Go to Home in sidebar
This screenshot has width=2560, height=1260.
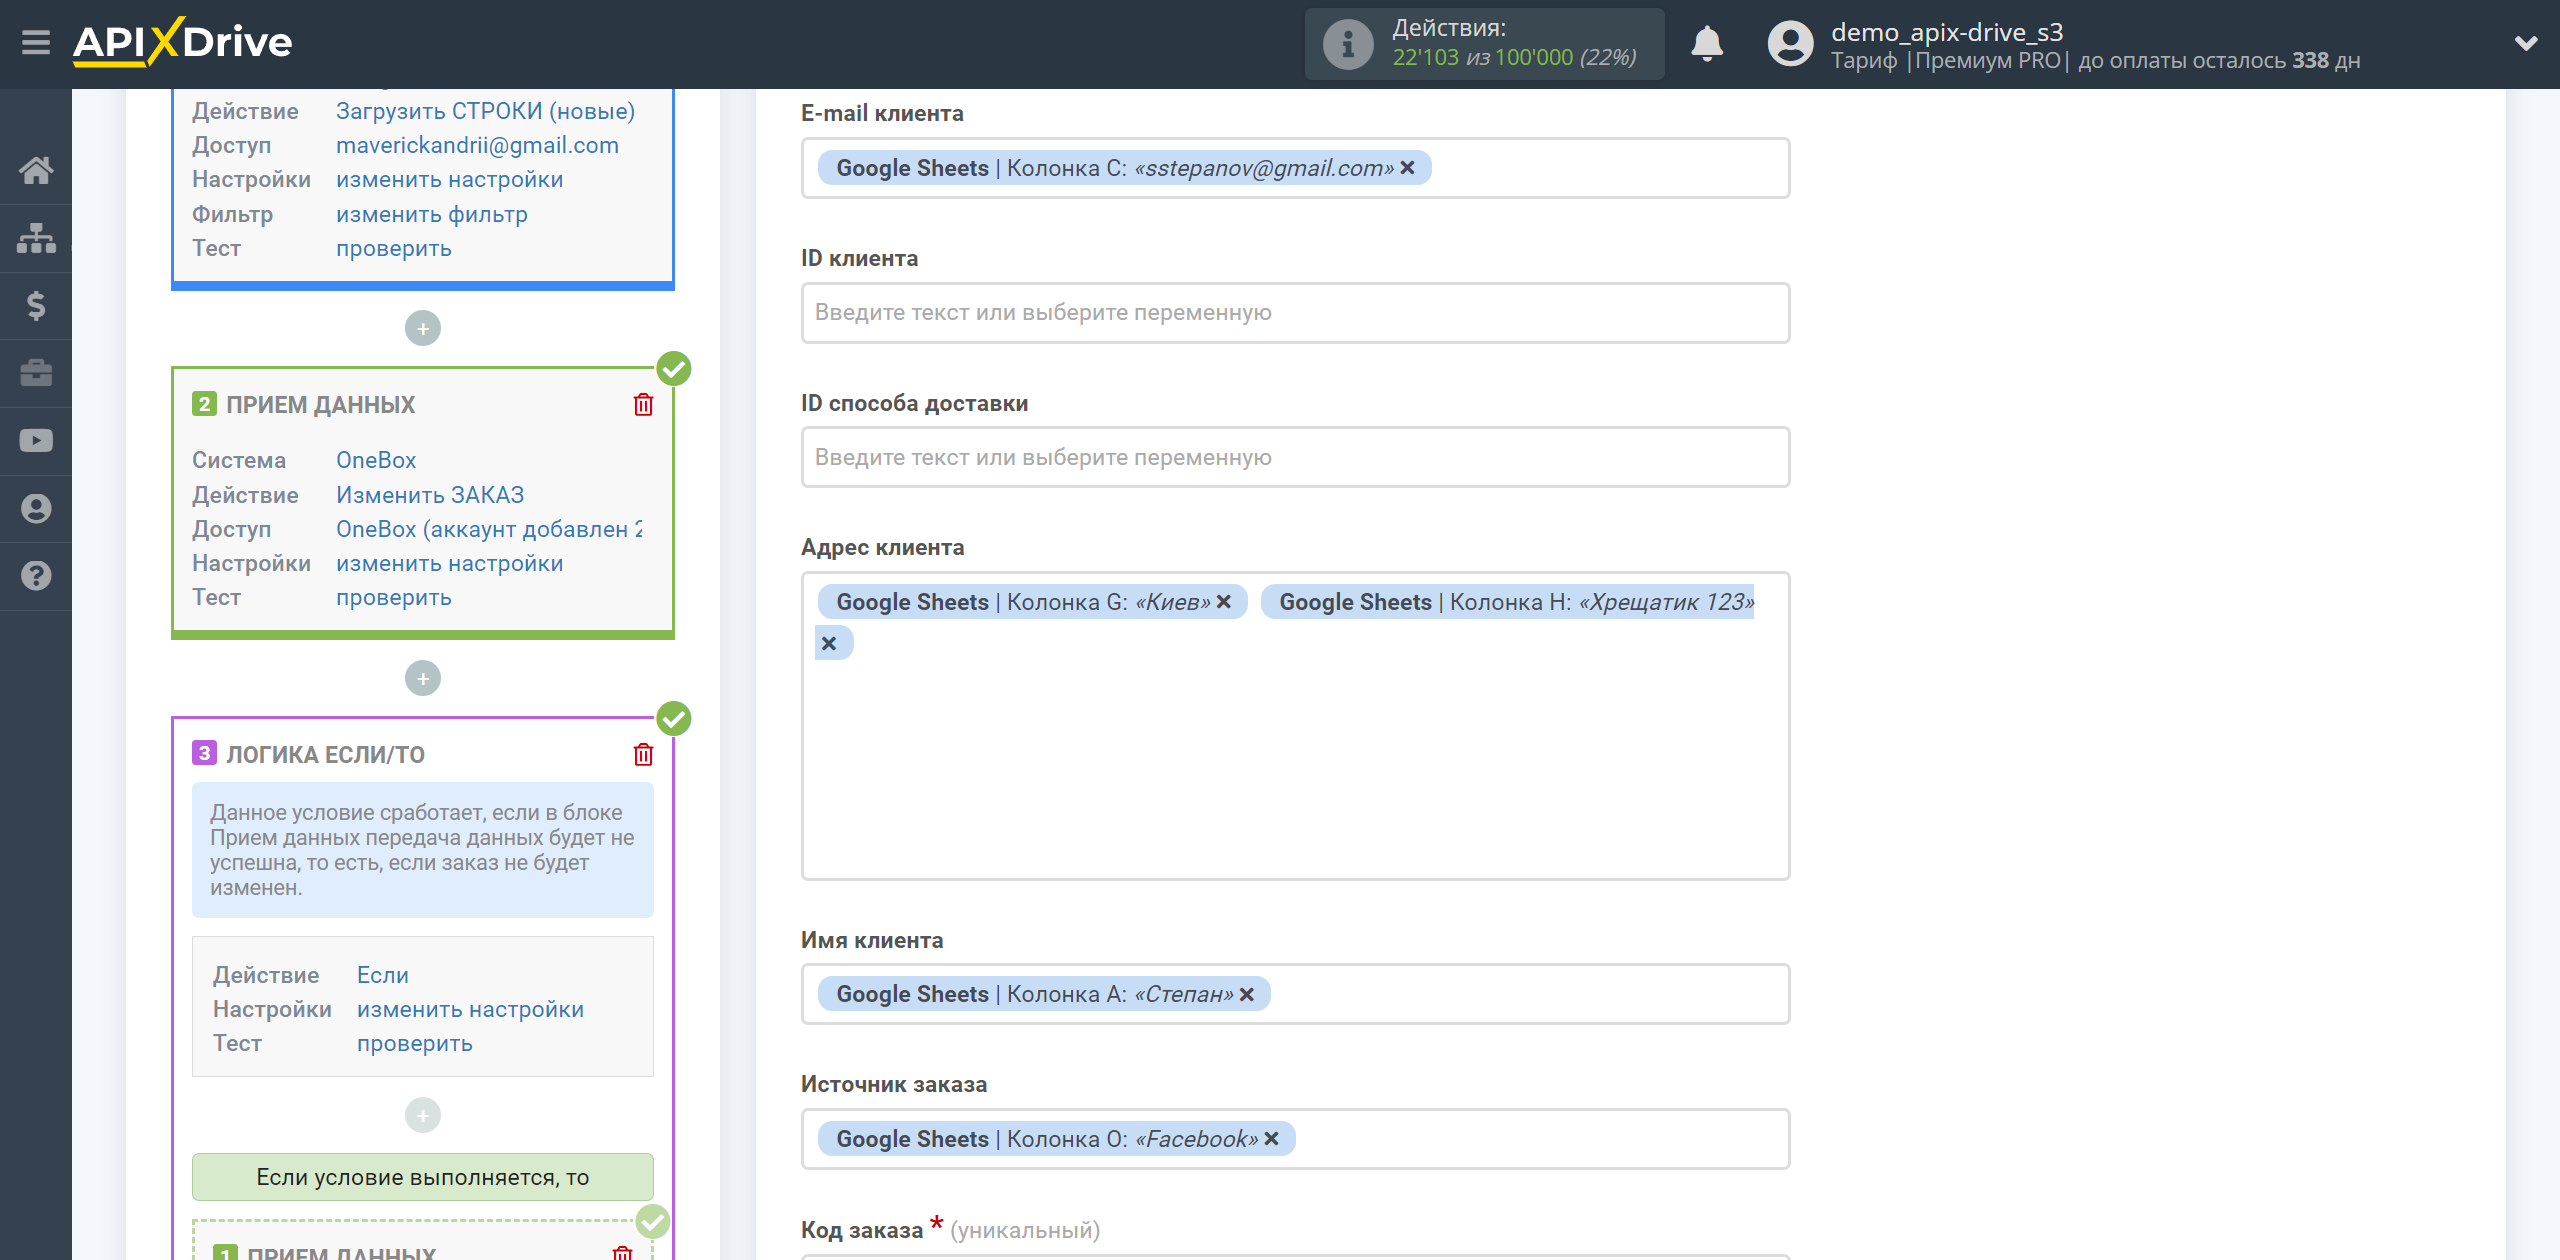[x=36, y=170]
